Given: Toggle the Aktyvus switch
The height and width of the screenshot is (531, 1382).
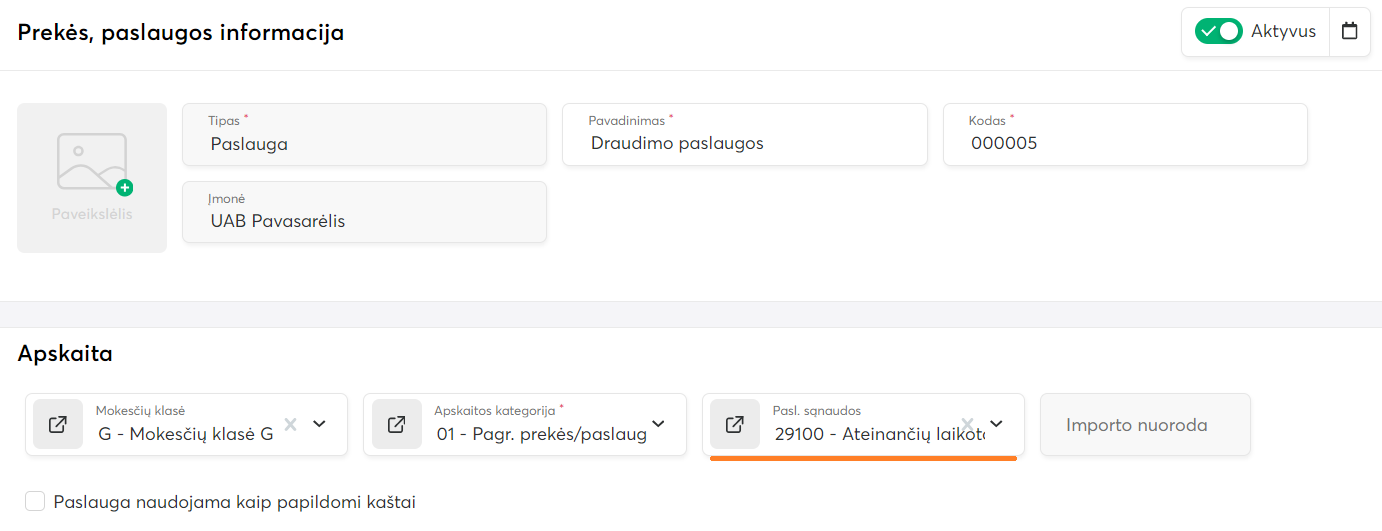Looking at the screenshot, I should [1219, 31].
